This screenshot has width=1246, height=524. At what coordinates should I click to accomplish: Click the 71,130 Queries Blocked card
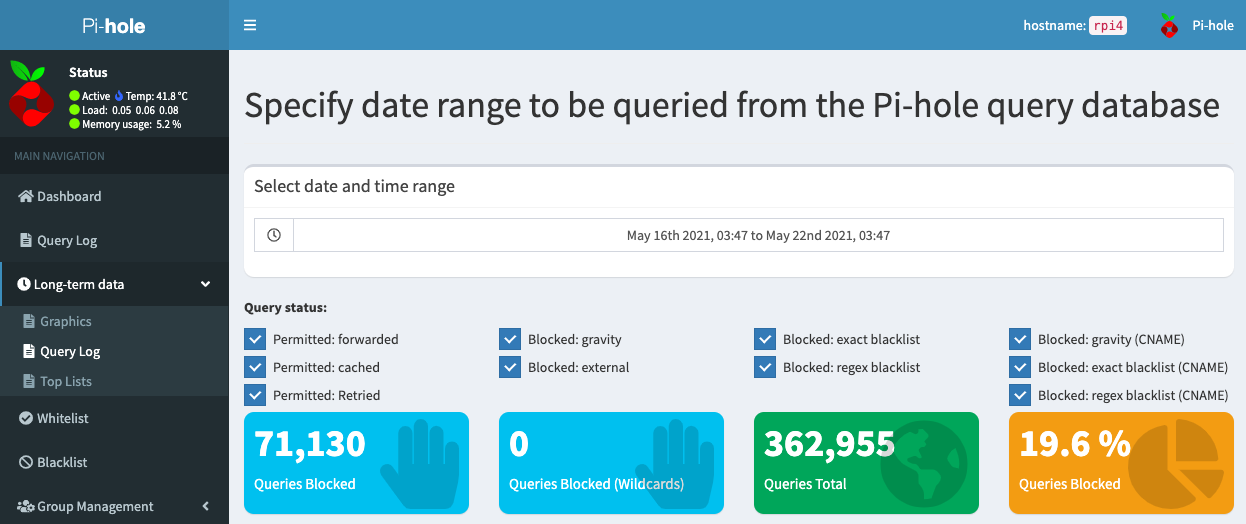[356, 463]
